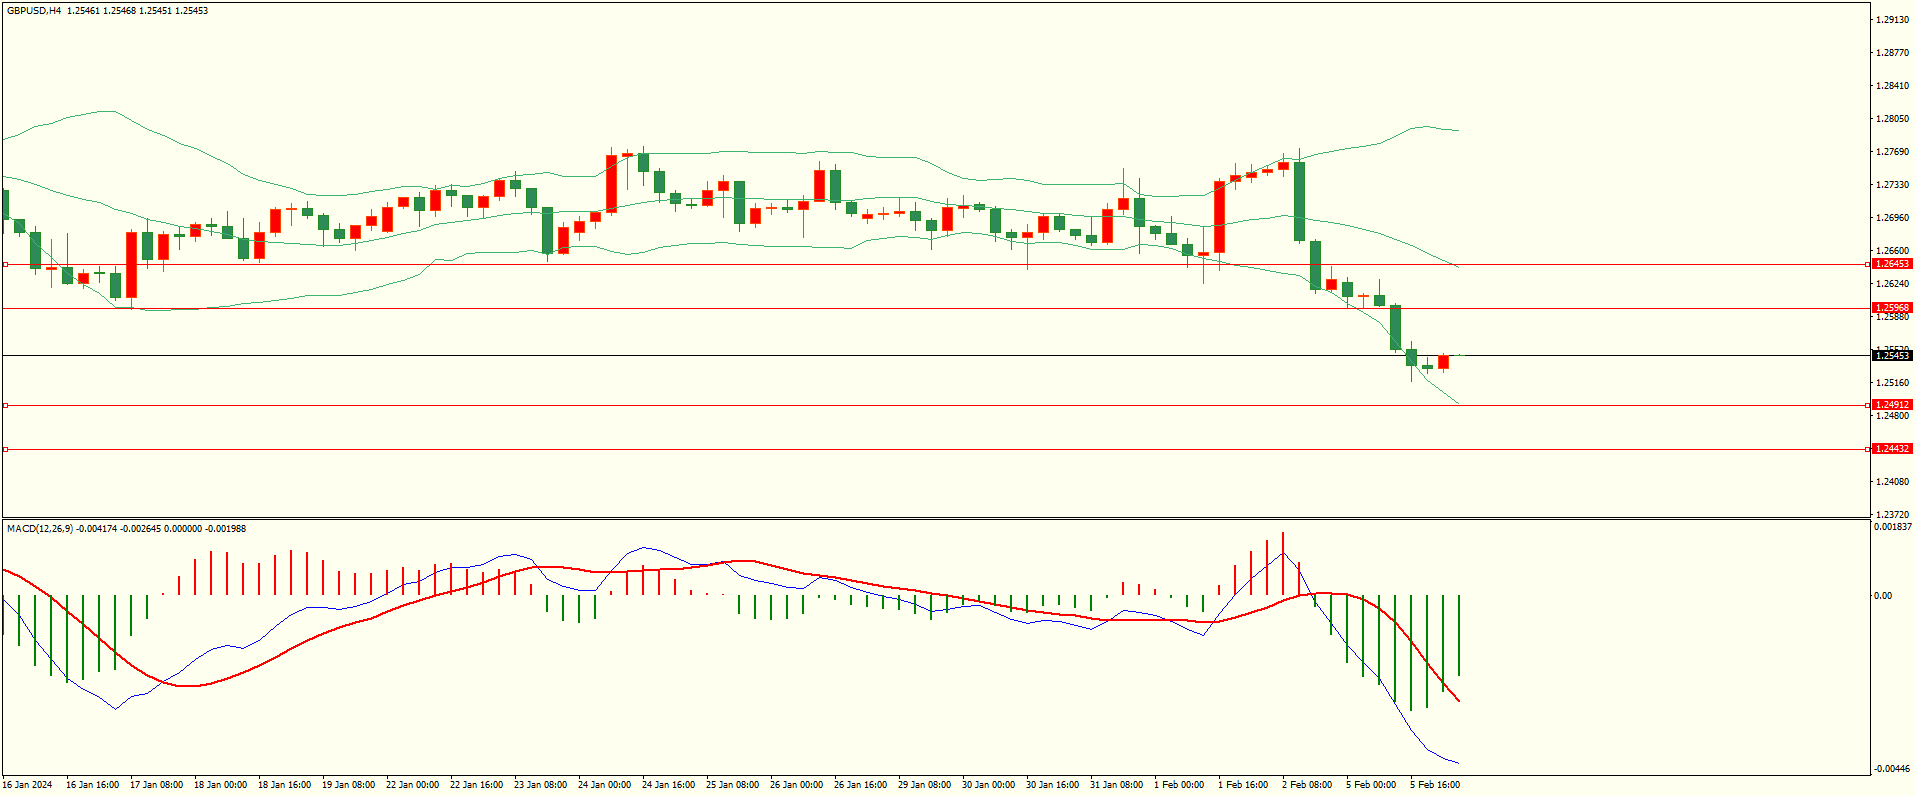Click the 1 Feb 16:00 time label
Screen dimensions: 1916x796
click(x=1243, y=785)
